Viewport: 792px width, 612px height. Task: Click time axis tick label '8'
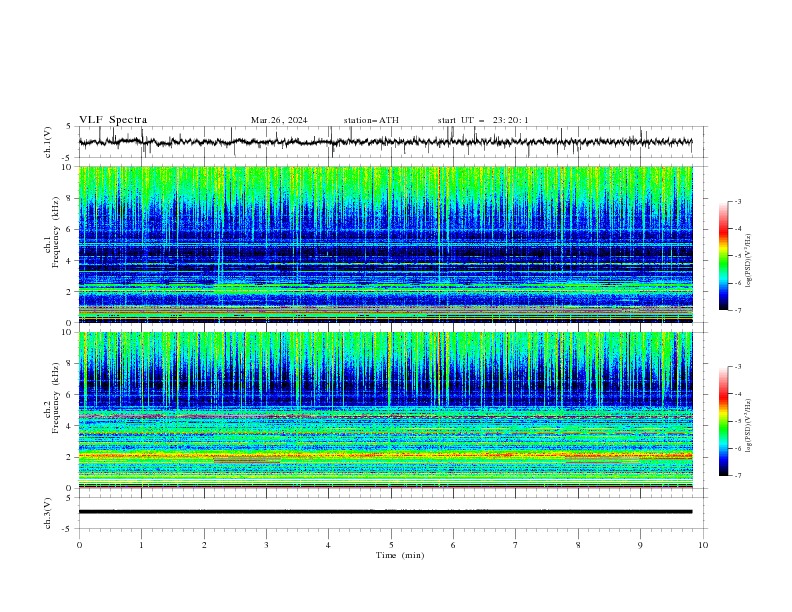pyautogui.click(x=578, y=545)
